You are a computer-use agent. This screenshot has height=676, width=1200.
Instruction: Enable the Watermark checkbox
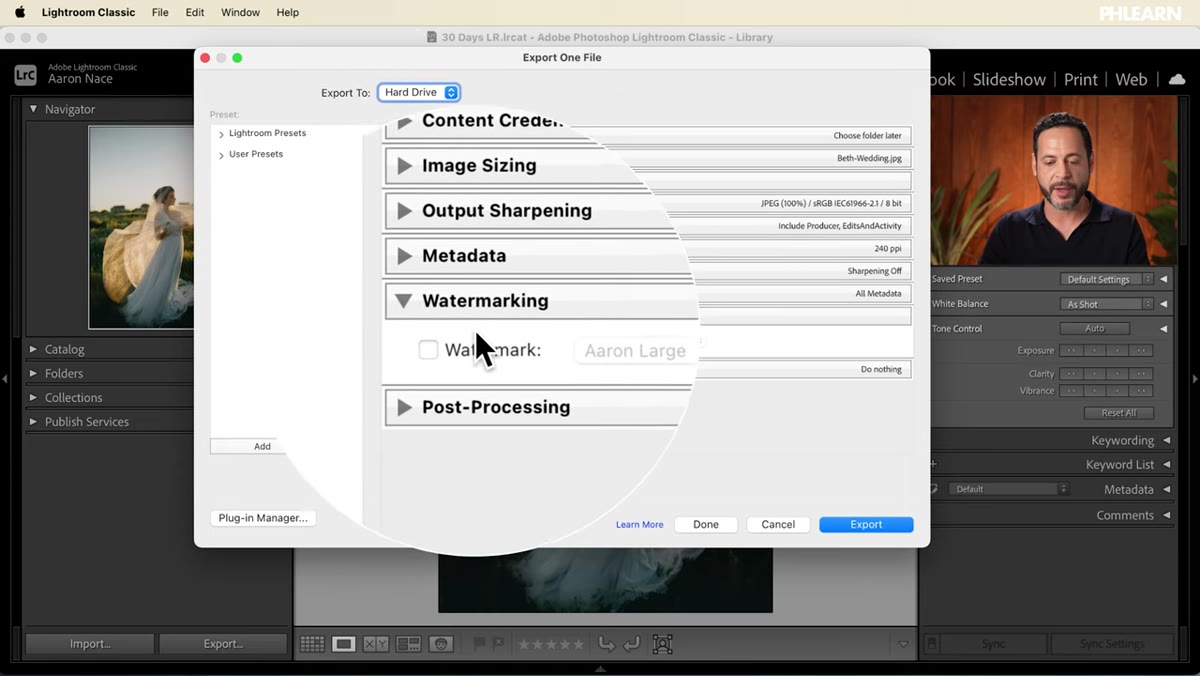point(428,350)
